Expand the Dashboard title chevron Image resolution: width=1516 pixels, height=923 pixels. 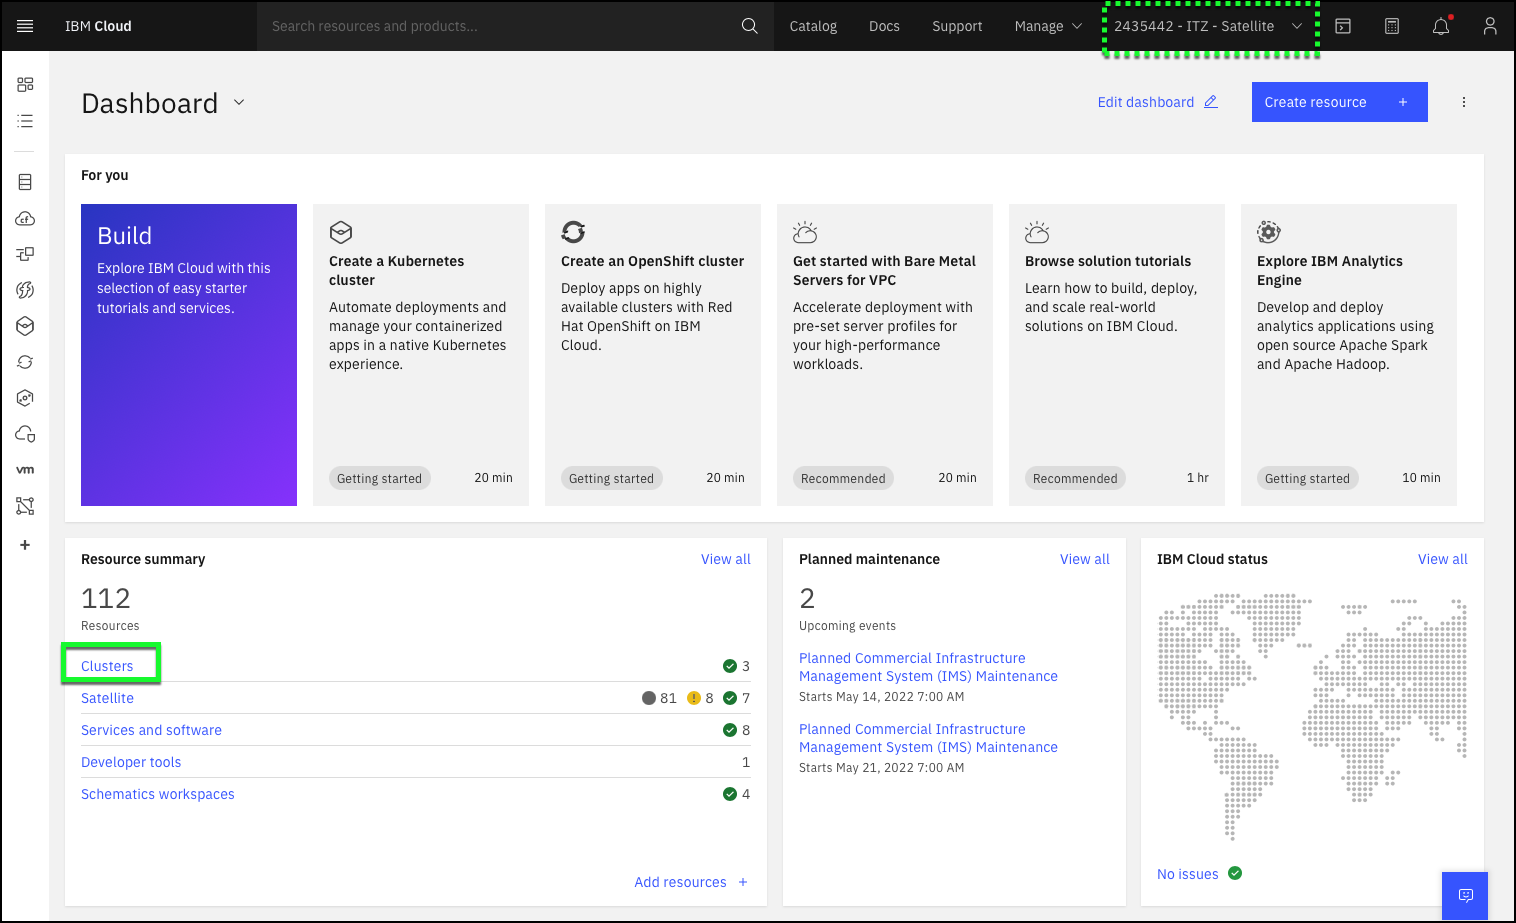tap(239, 102)
